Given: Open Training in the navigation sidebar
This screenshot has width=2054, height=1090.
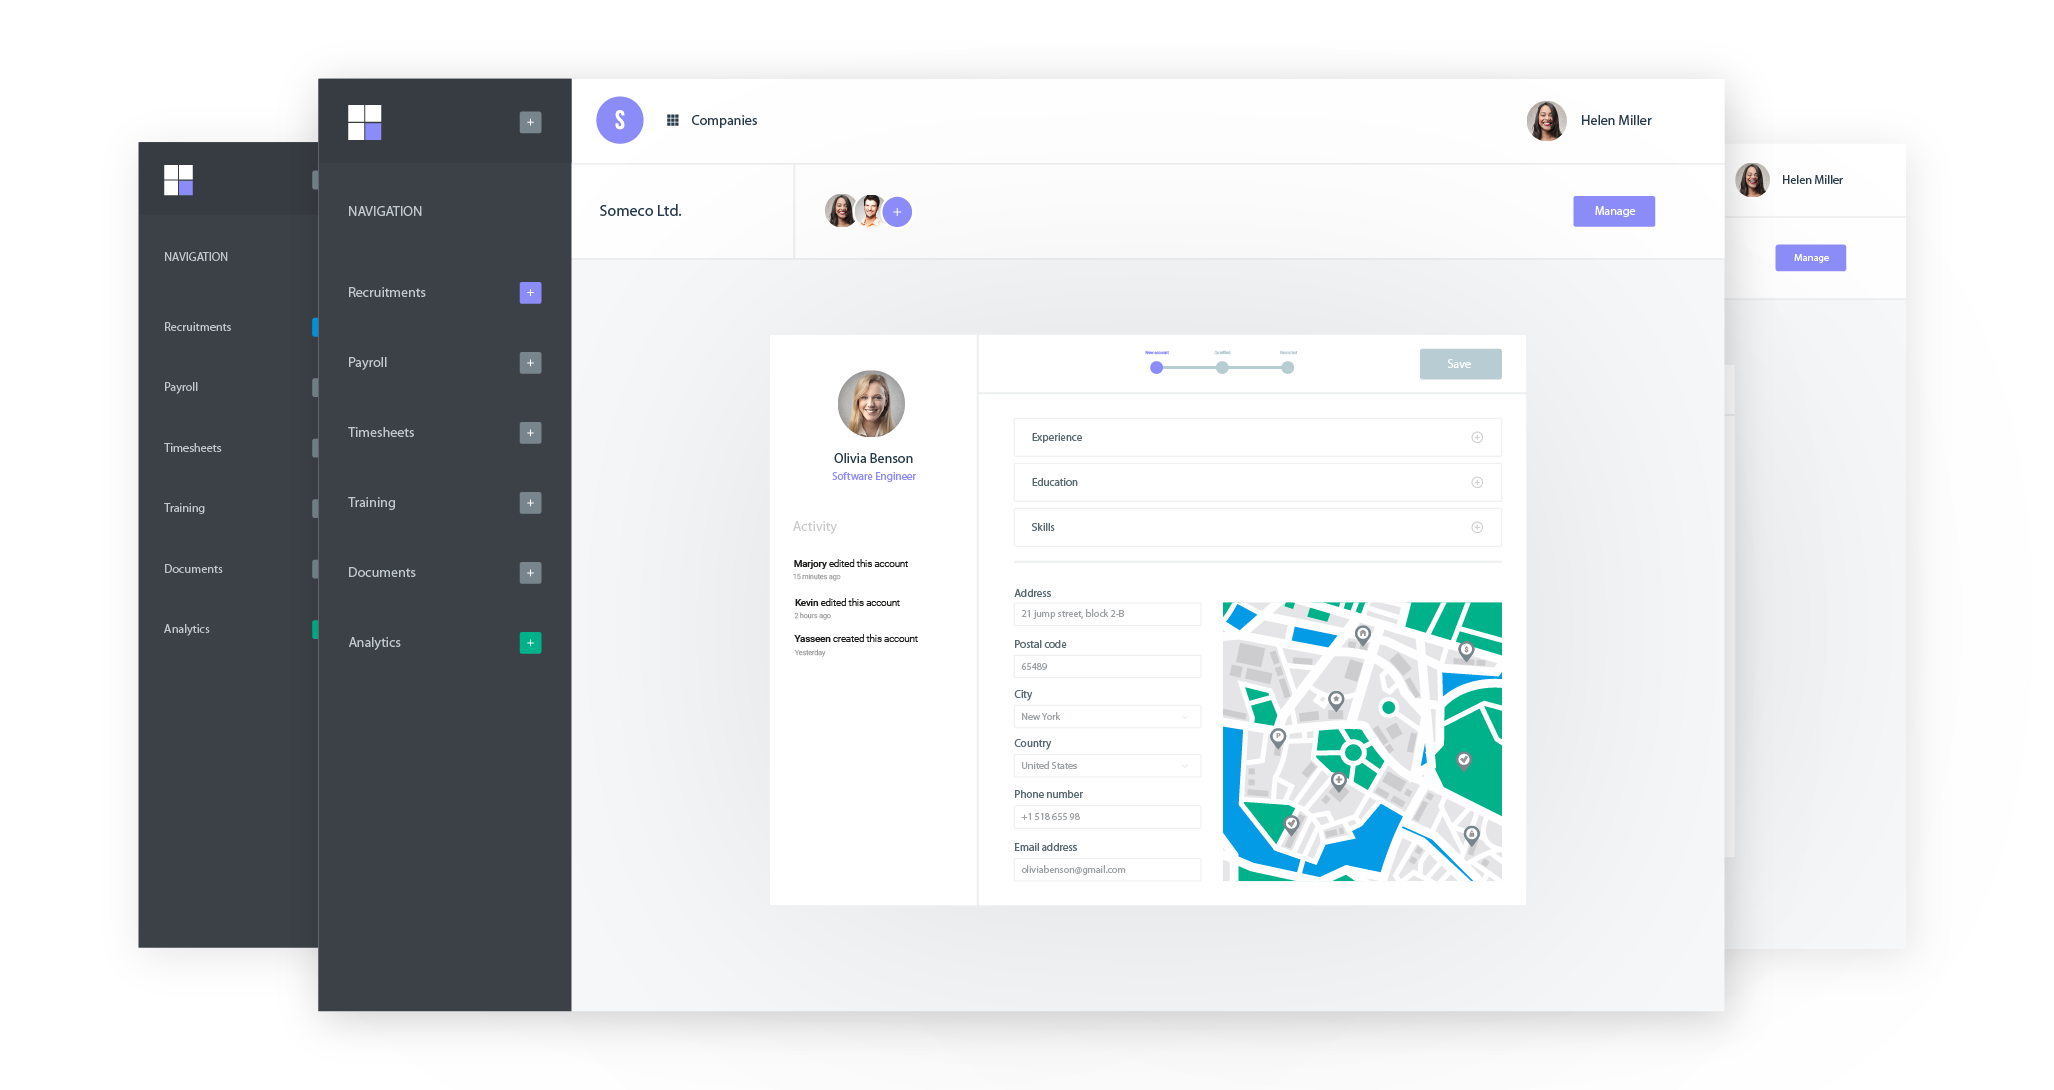Looking at the screenshot, I should click(x=372, y=503).
